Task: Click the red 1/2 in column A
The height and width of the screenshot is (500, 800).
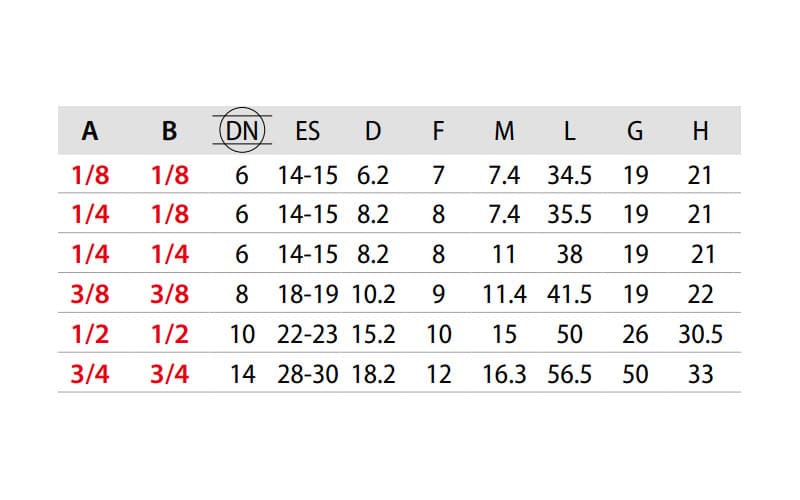Action: pos(90,334)
